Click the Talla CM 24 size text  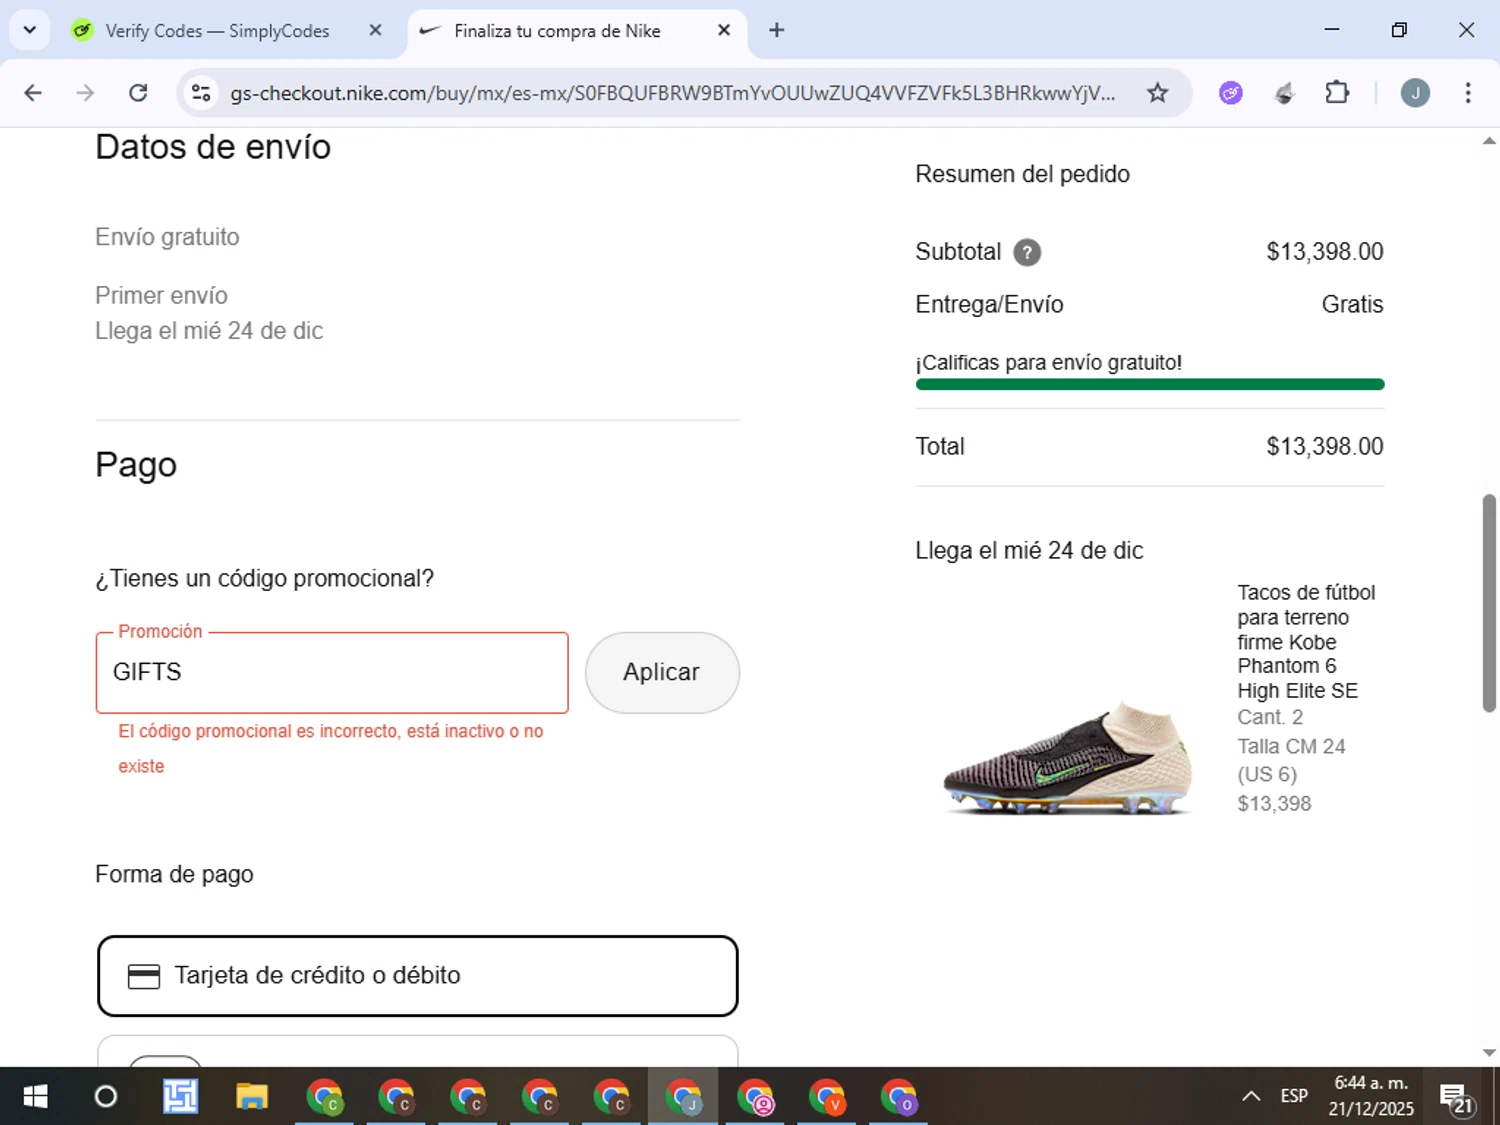[x=1291, y=760]
